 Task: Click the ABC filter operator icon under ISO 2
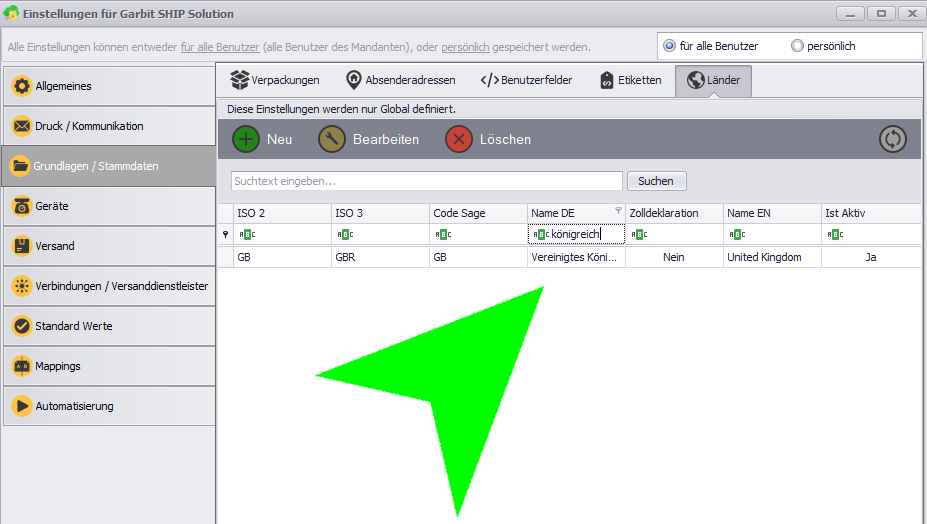tap(247, 235)
